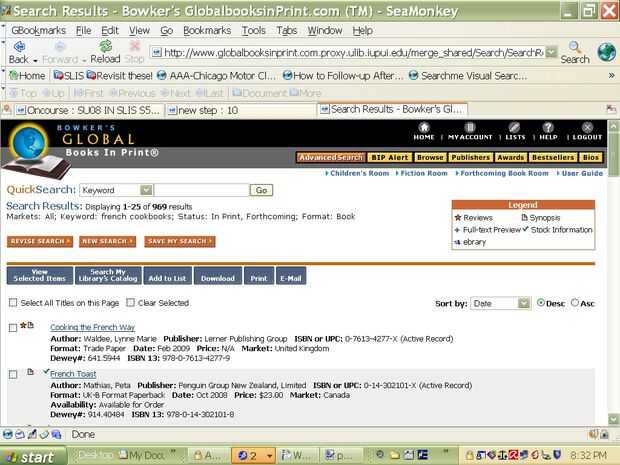Image resolution: width=620 pixels, height=465 pixels.
Task: Click the new tab icon at tab bar start
Action: pyautogui.click(x=7, y=110)
